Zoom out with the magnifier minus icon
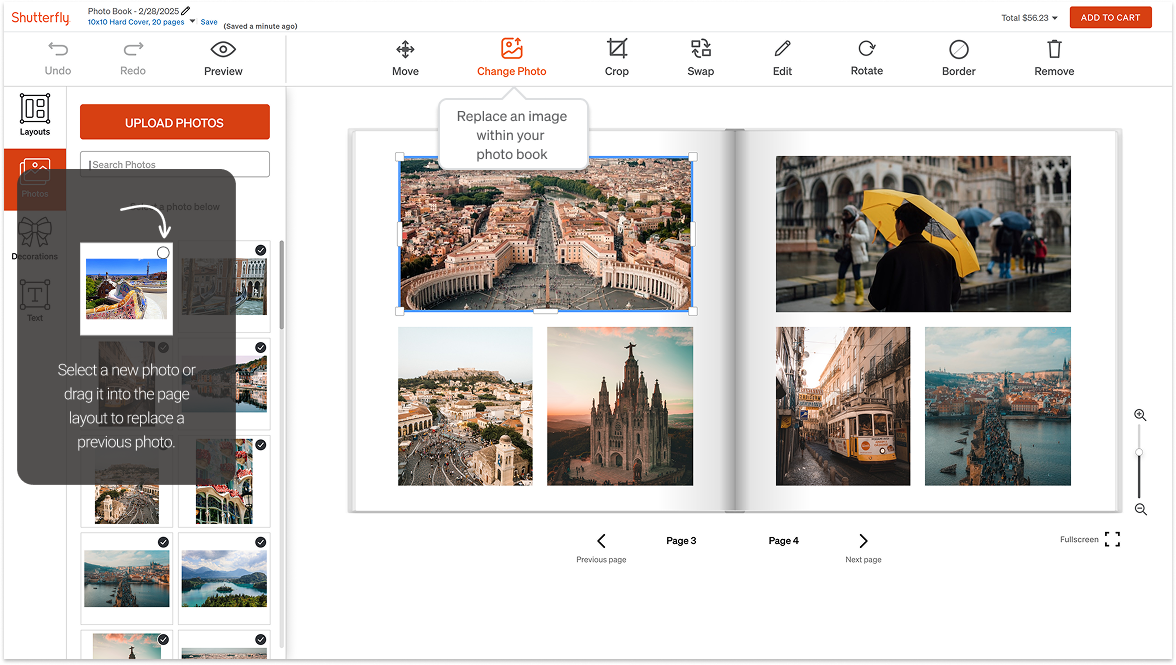Viewport: 1176px width, 665px height. coord(1141,509)
